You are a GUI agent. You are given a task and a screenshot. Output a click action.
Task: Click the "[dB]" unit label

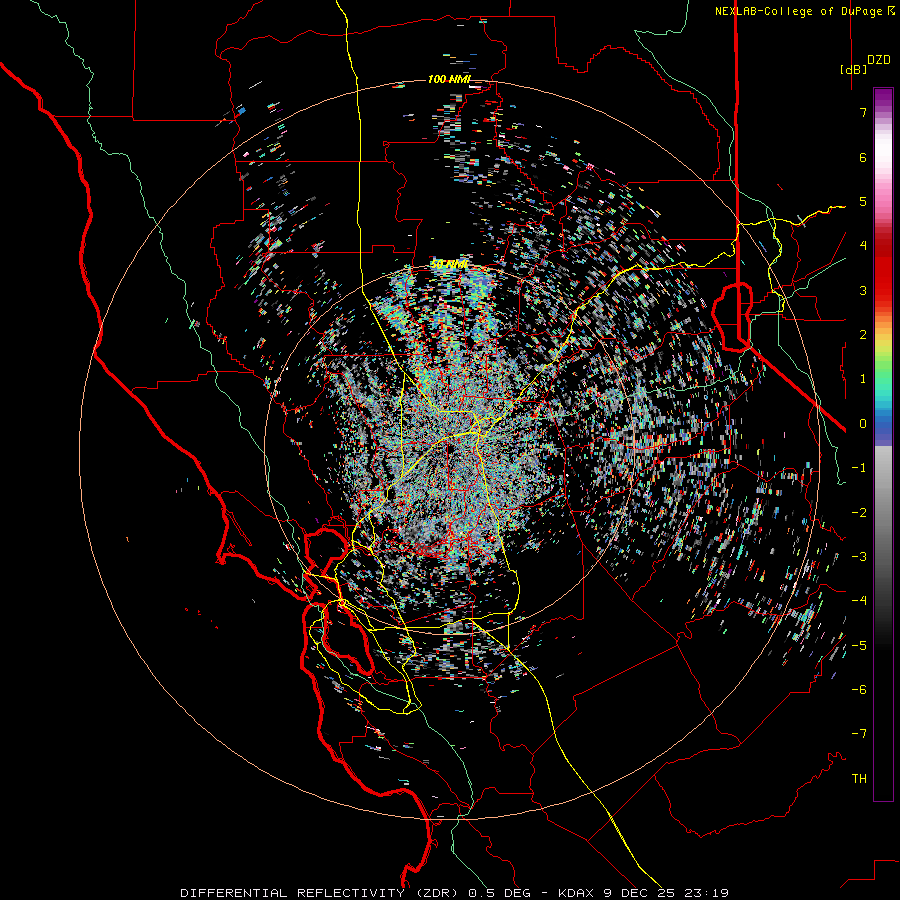(x=853, y=69)
